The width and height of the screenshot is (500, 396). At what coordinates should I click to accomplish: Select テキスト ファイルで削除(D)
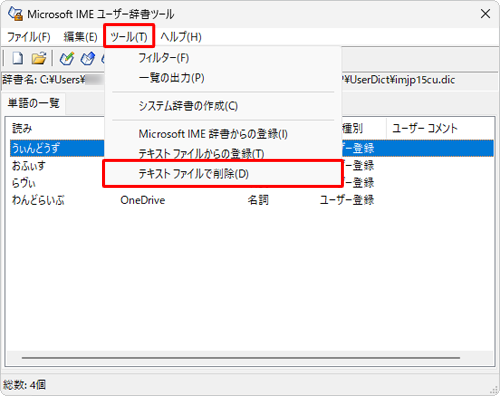(223, 174)
